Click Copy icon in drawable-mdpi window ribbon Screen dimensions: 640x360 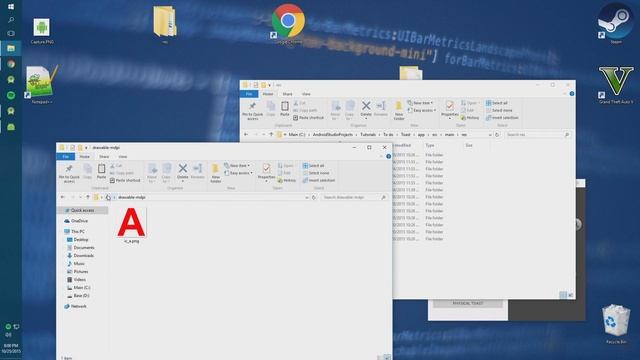[x=87, y=171]
